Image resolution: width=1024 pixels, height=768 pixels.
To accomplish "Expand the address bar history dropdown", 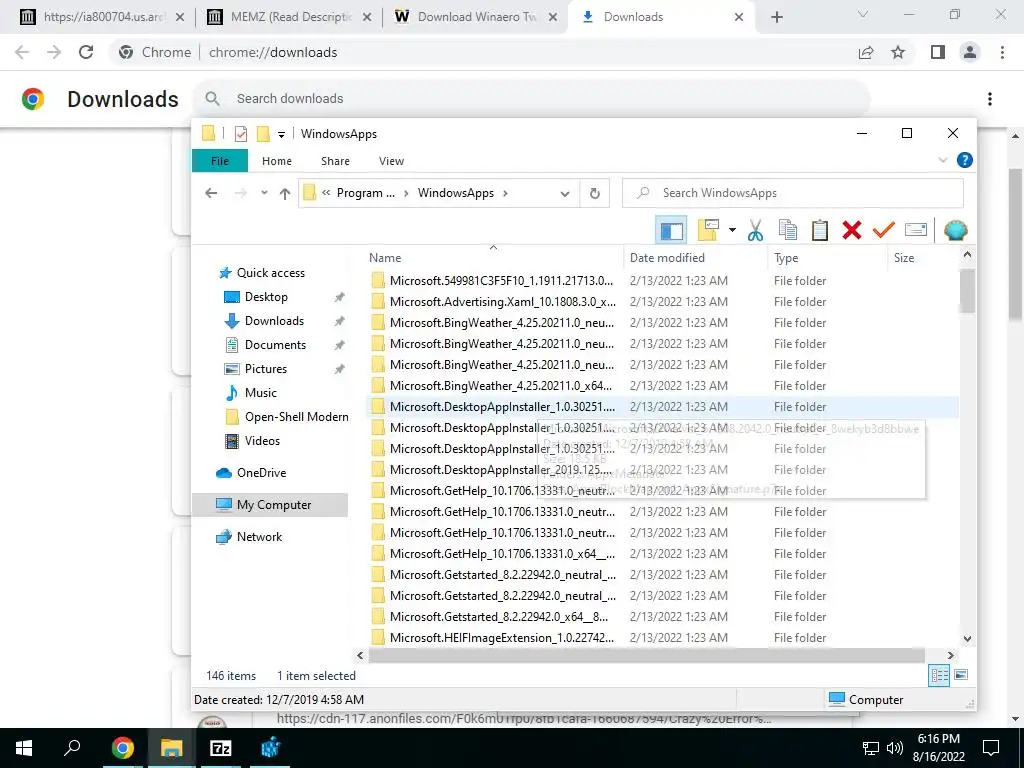I will coord(565,193).
